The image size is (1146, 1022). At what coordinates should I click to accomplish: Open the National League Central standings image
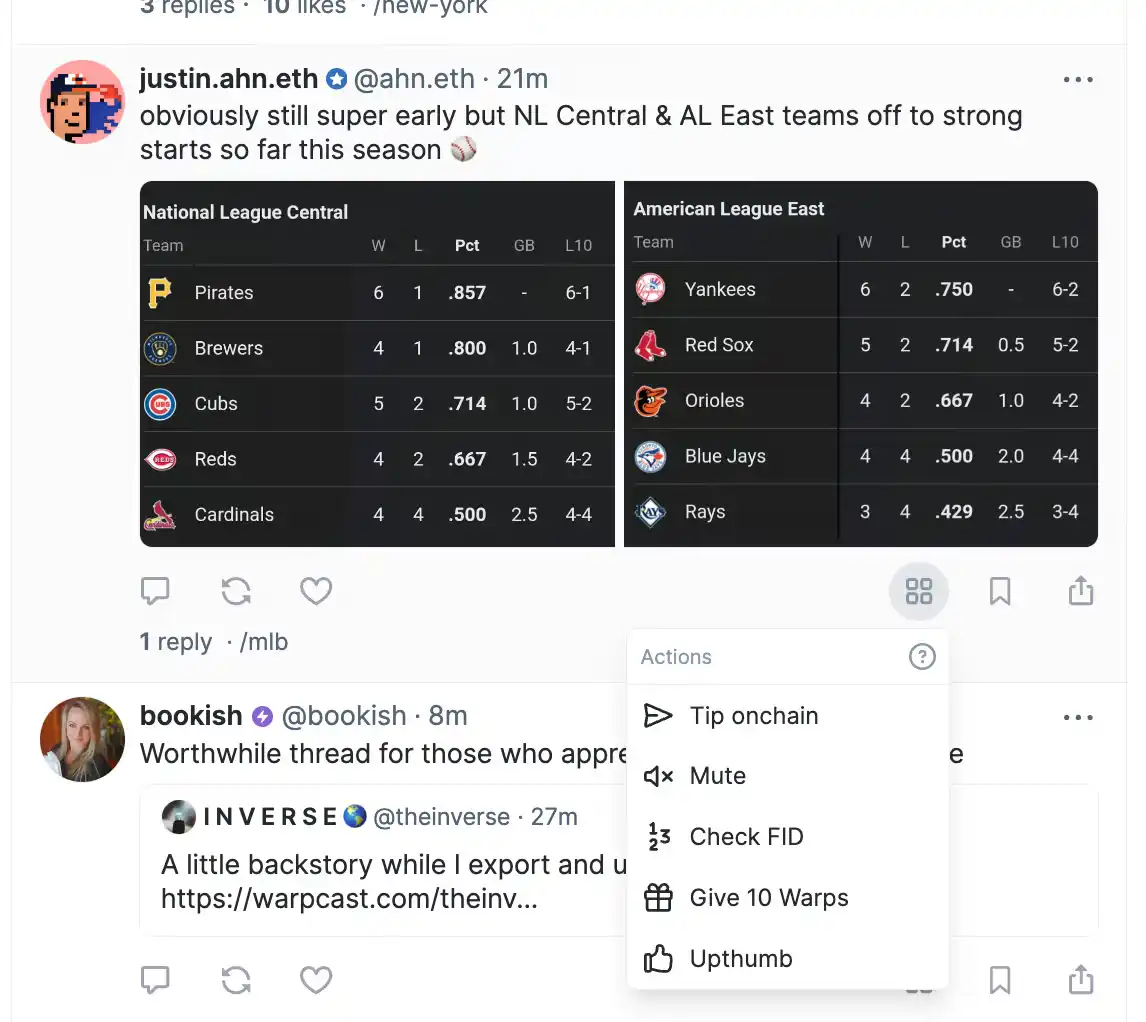pyautogui.click(x=377, y=364)
